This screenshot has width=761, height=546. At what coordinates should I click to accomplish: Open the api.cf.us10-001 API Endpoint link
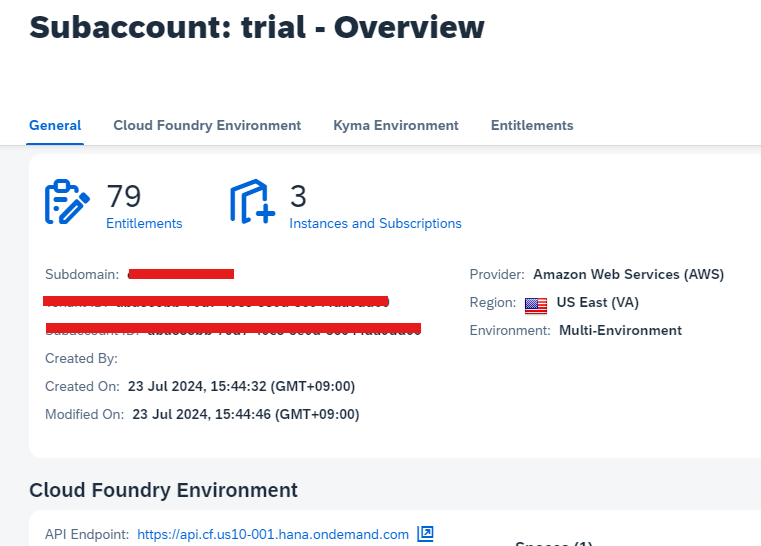coord(273,535)
